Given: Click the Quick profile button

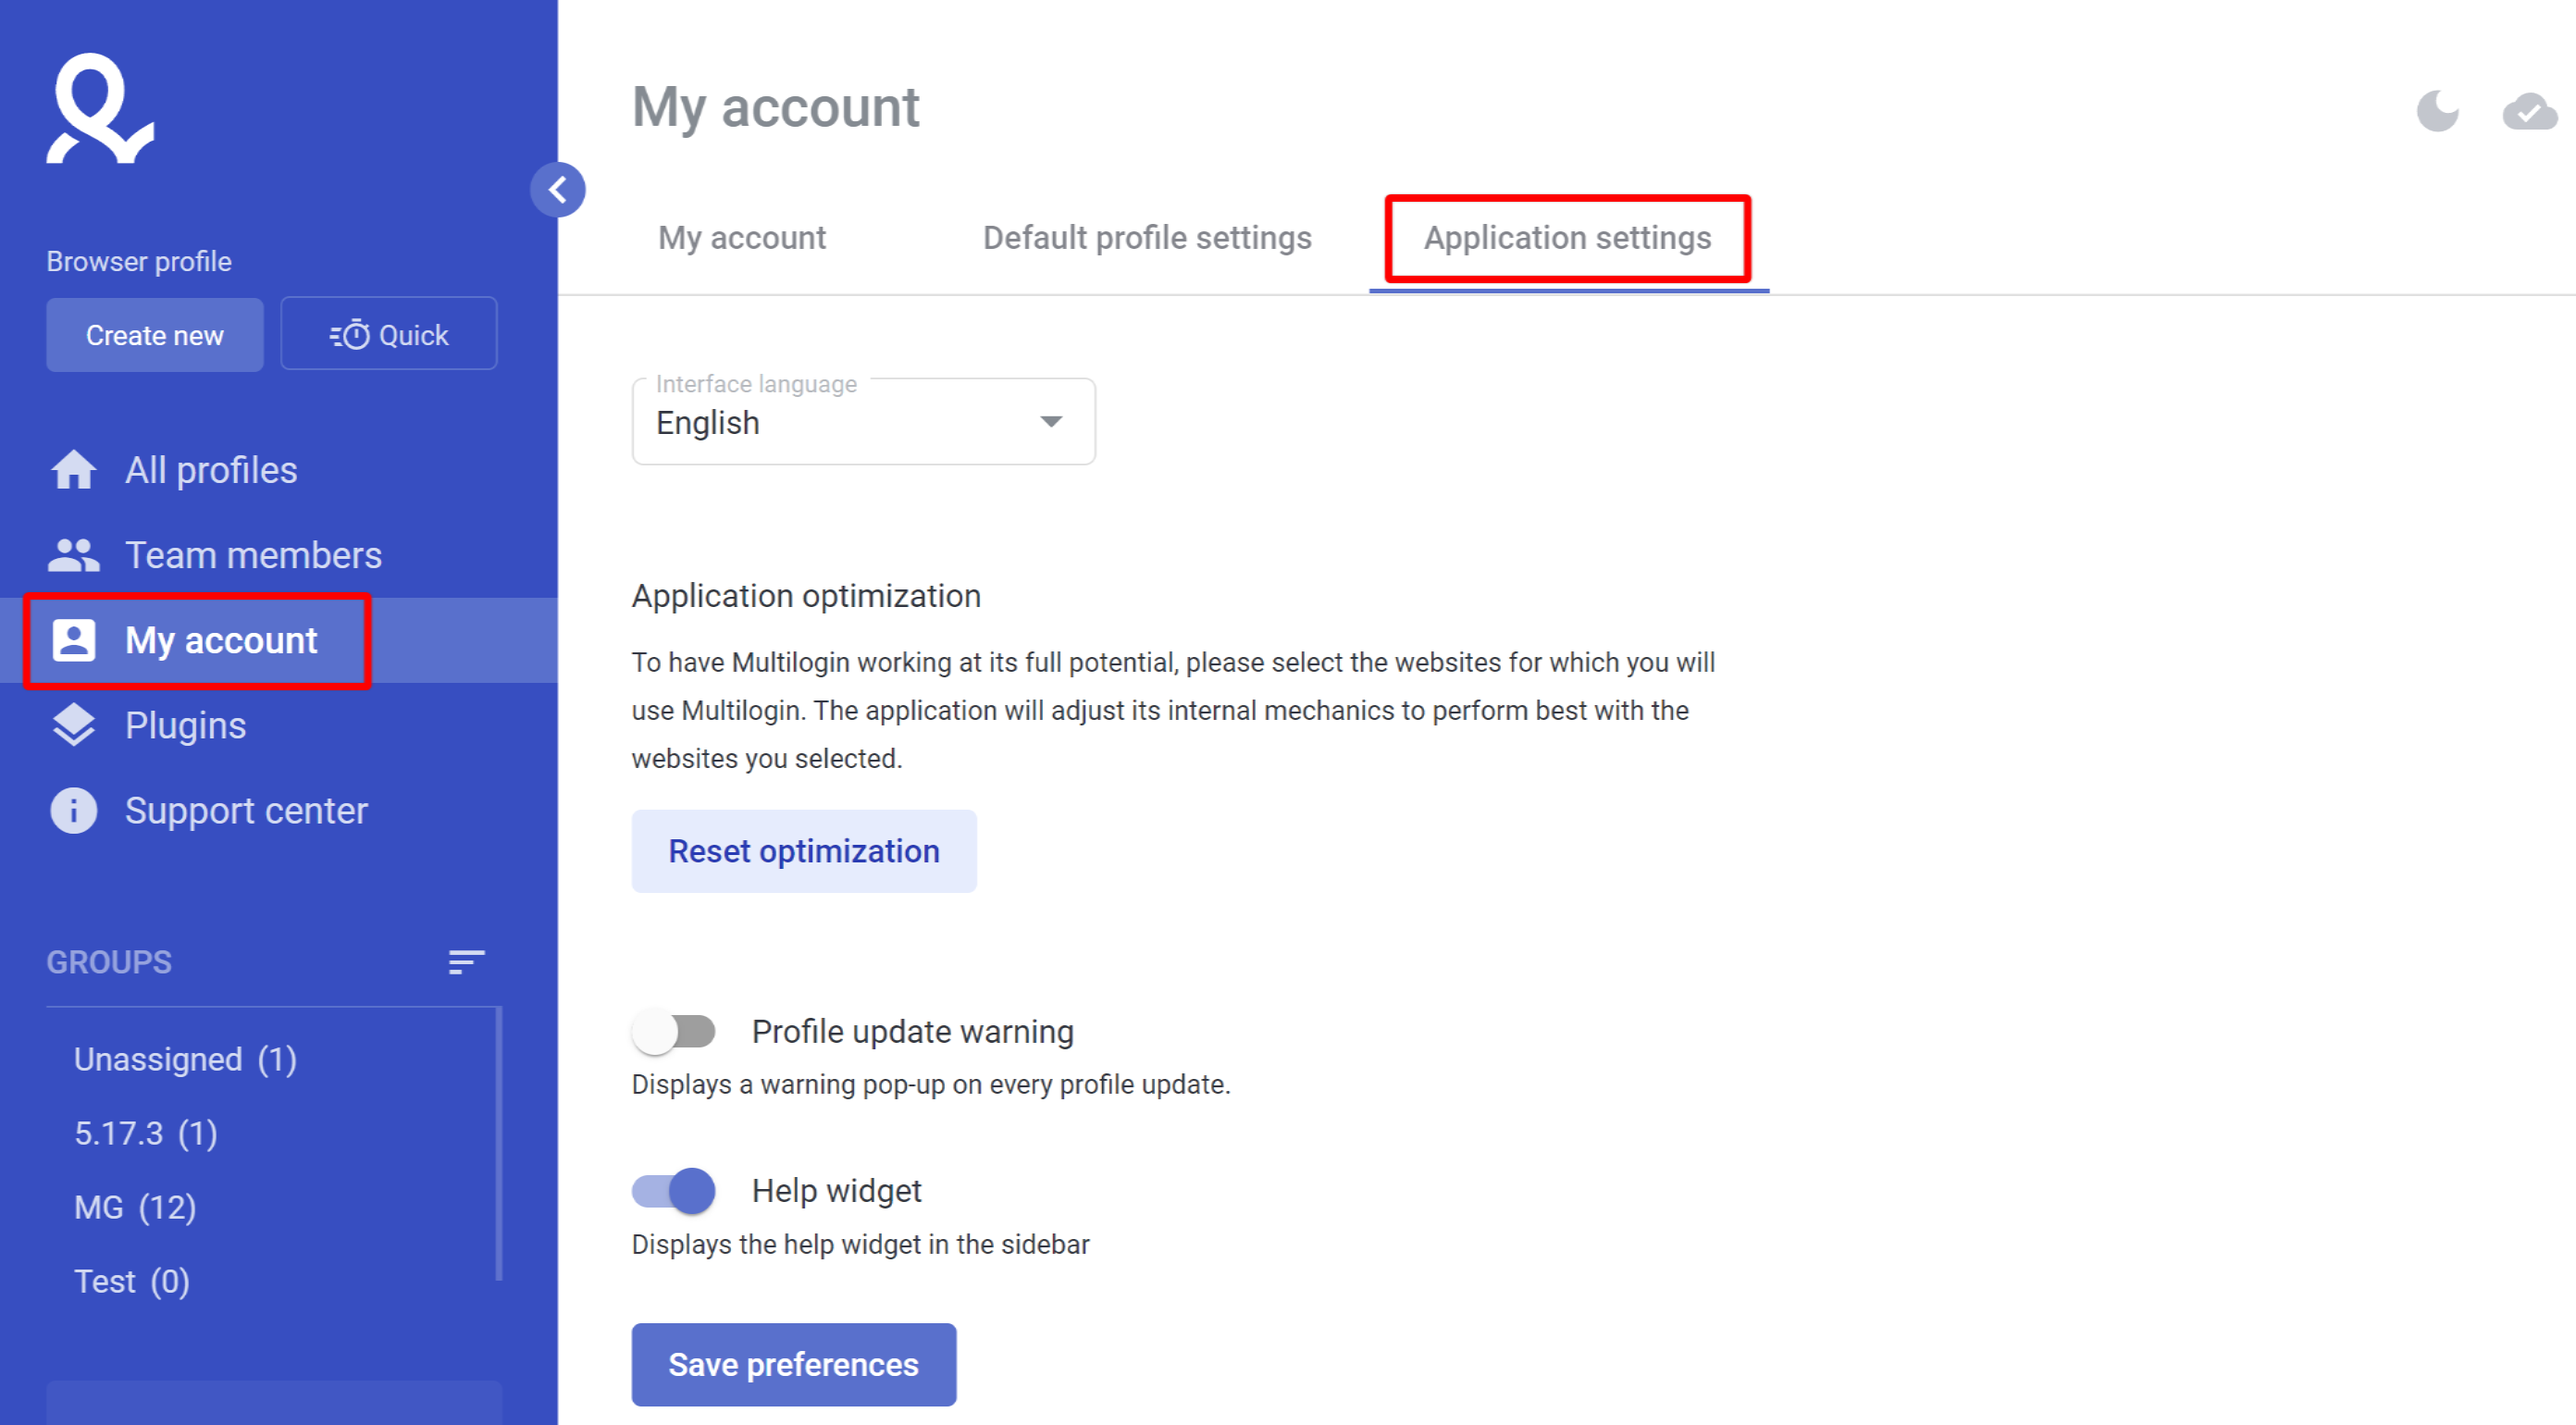Looking at the screenshot, I should pyautogui.click(x=389, y=334).
